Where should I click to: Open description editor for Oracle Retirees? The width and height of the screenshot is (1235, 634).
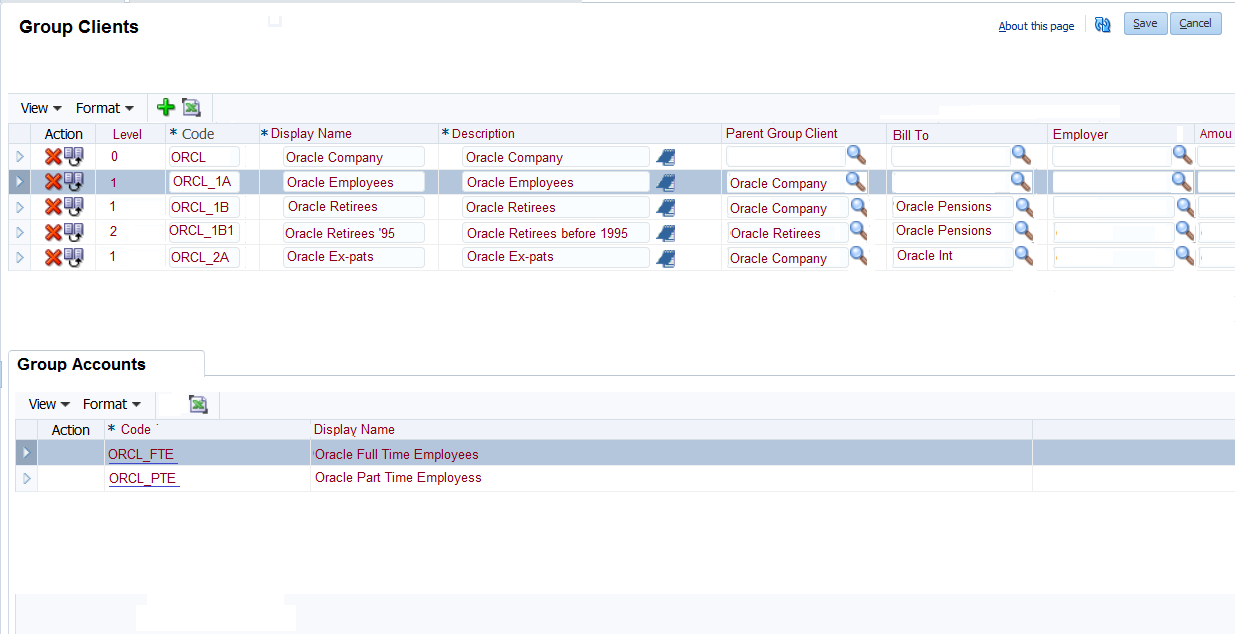(x=666, y=208)
